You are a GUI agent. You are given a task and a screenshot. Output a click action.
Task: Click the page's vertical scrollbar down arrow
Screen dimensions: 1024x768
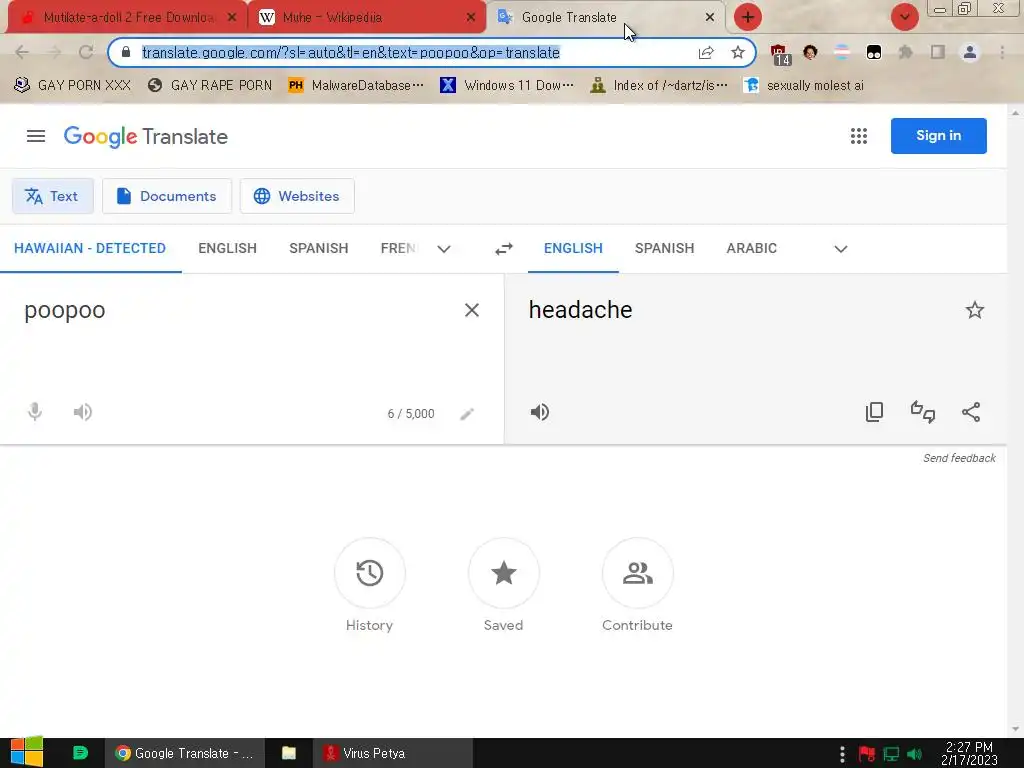click(1015, 729)
